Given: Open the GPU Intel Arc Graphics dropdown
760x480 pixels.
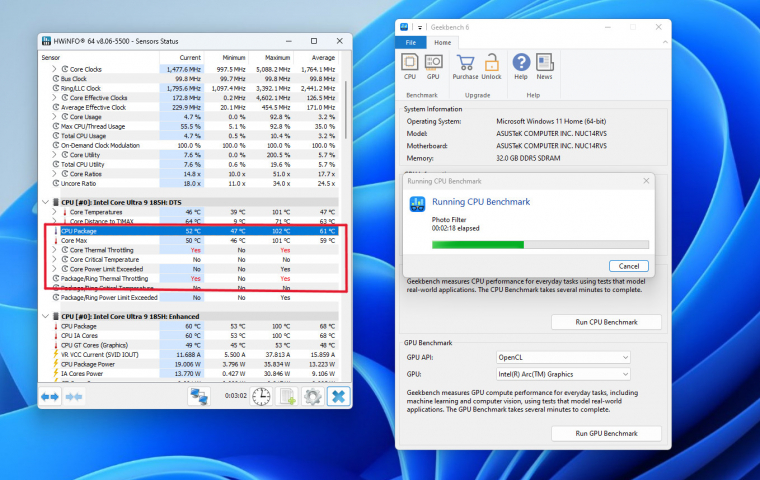Looking at the screenshot, I should pyautogui.click(x=563, y=374).
